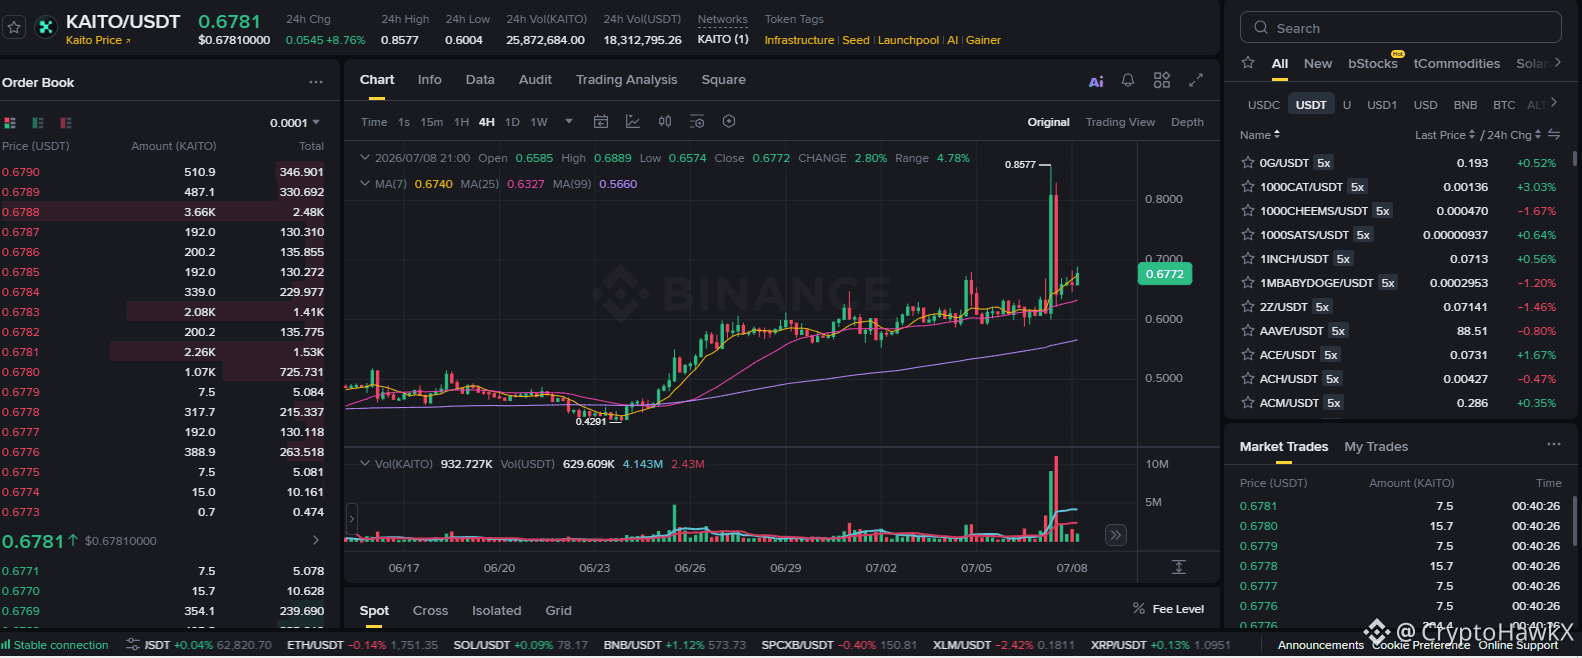Screen dimensions: 1582x658
Task: Favorite 1000CAT/USDT with its star
Action: click(x=1248, y=187)
